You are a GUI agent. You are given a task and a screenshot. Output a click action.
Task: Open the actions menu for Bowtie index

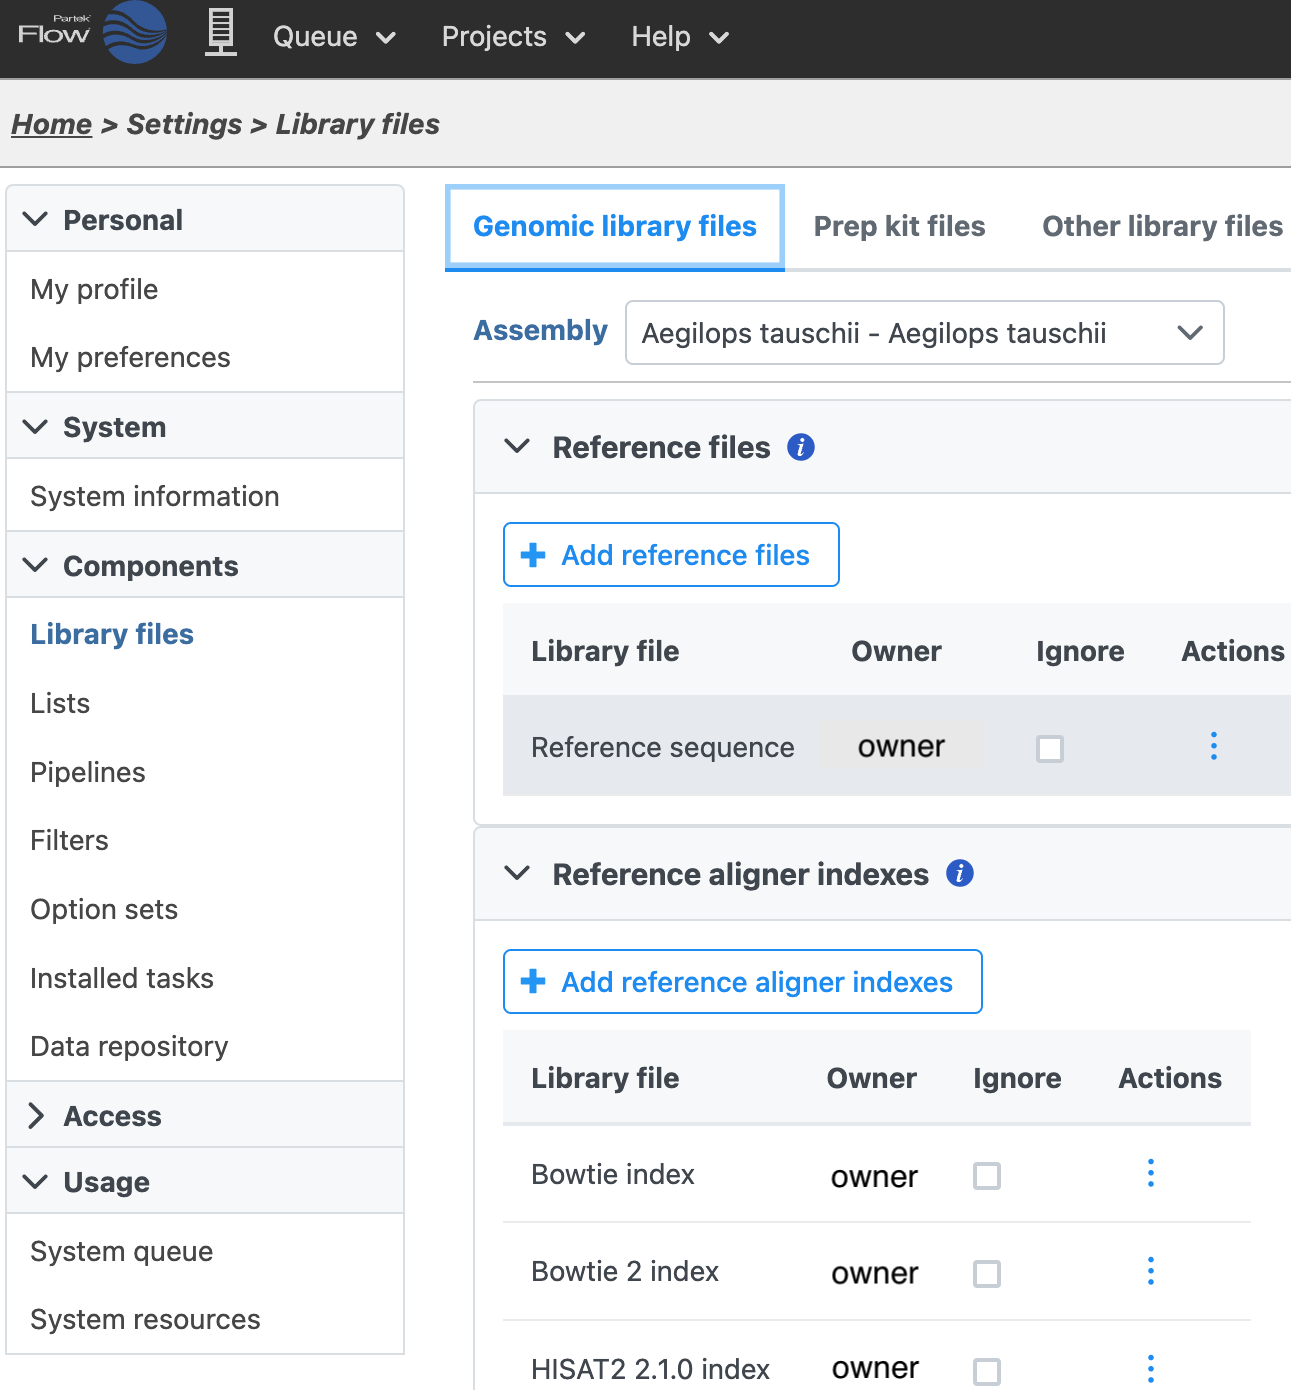click(1151, 1173)
